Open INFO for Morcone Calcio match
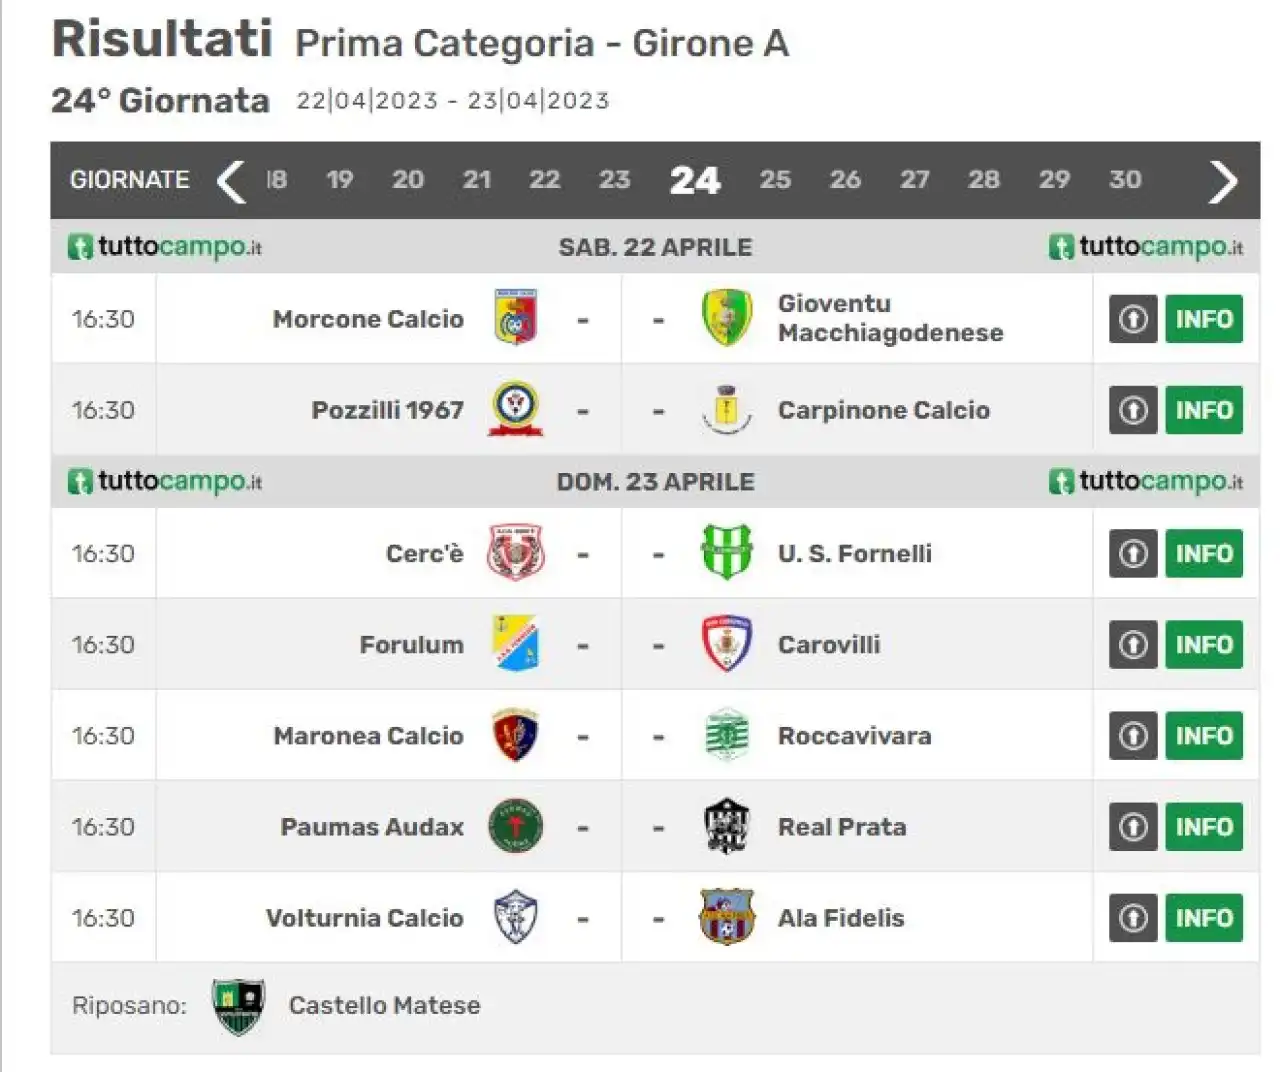Screen dimensions: 1280x1072 (x=1204, y=319)
